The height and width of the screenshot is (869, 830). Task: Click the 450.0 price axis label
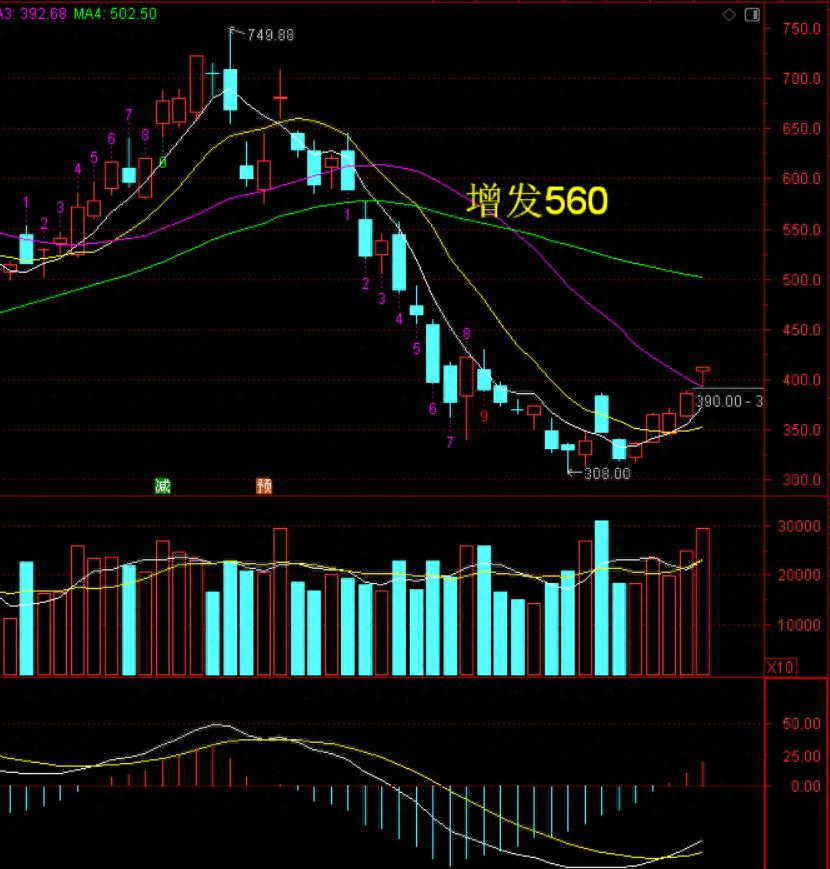801,330
